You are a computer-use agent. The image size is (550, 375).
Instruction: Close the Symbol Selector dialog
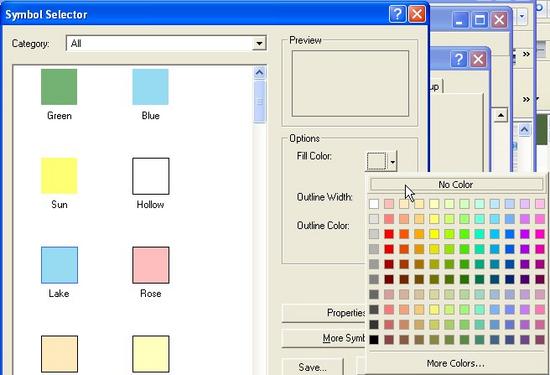tap(417, 14)
